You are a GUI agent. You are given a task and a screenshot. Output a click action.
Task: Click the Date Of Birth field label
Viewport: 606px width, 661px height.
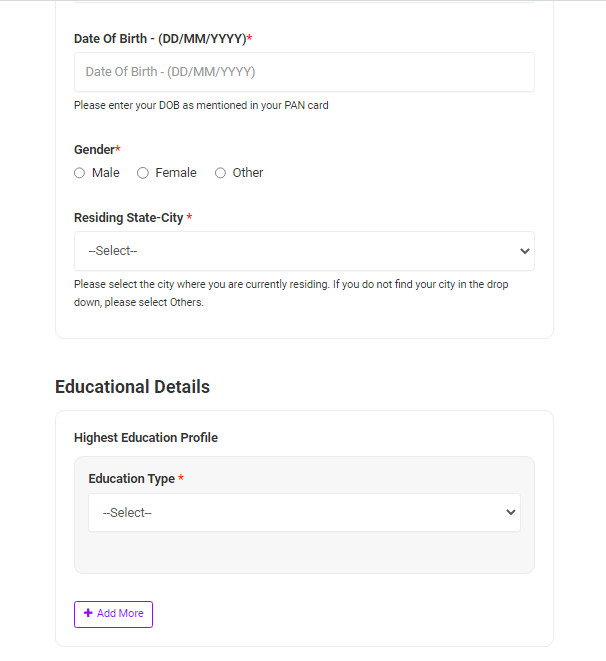[x=160, y=39]
